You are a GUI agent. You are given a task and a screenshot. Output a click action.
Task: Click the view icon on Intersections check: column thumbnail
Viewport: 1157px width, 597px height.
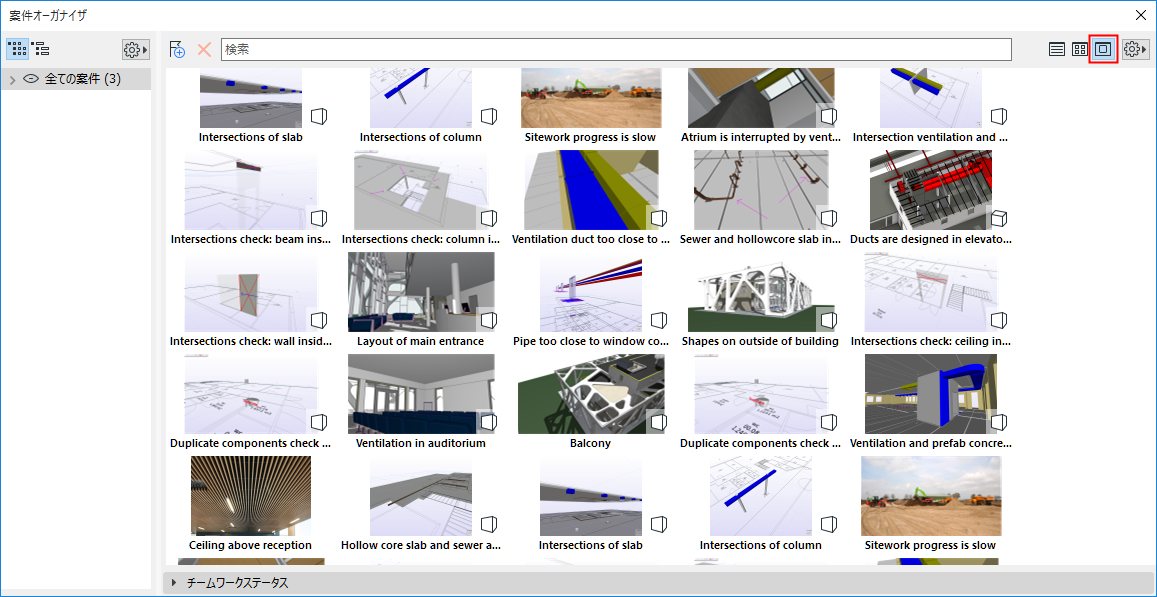488,218
